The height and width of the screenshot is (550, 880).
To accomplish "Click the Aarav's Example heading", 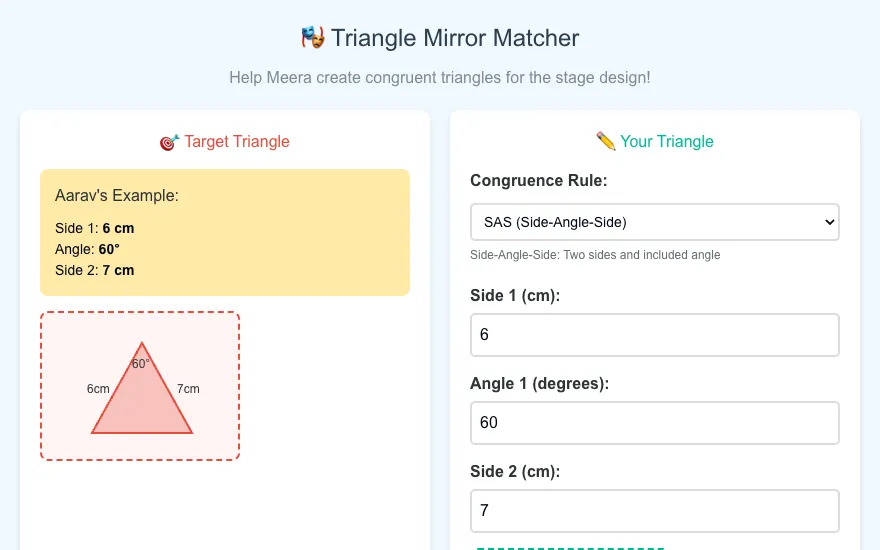I will coord(117,195).
